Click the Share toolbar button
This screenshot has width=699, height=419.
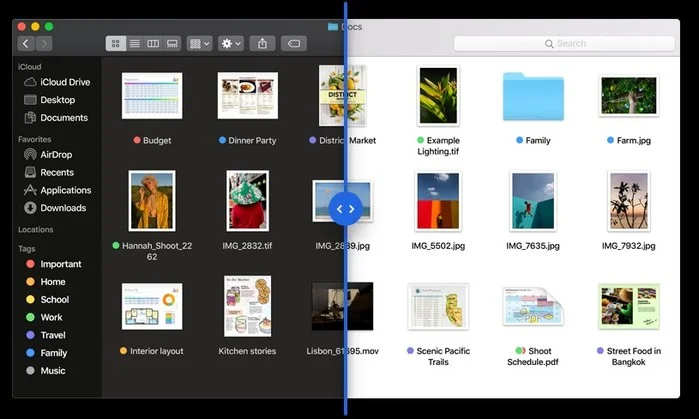263,43
